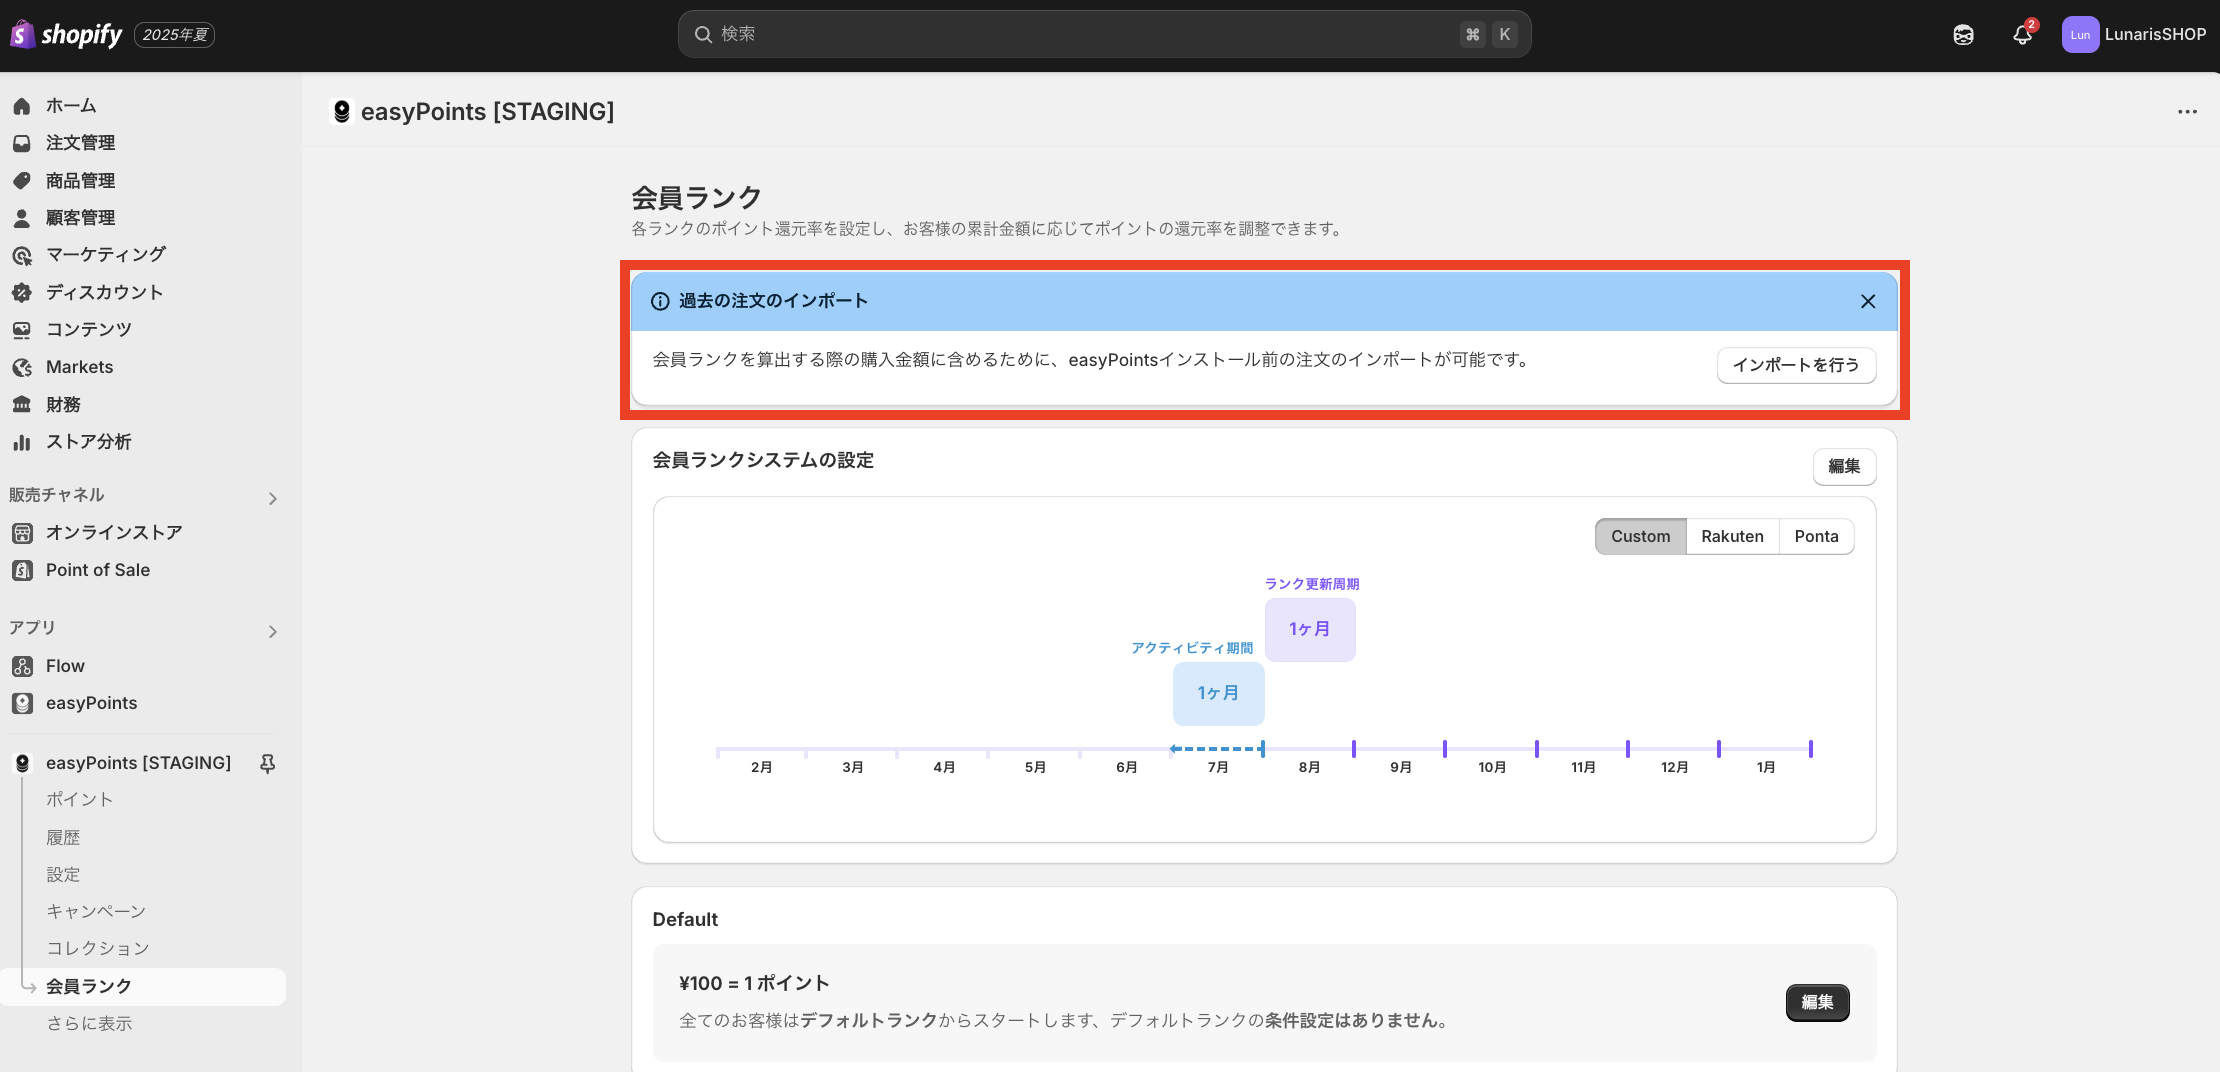This screenshot has height=1072, width=2220.
Task: Click the インポートを行う button
Action: coord(1796,365)
